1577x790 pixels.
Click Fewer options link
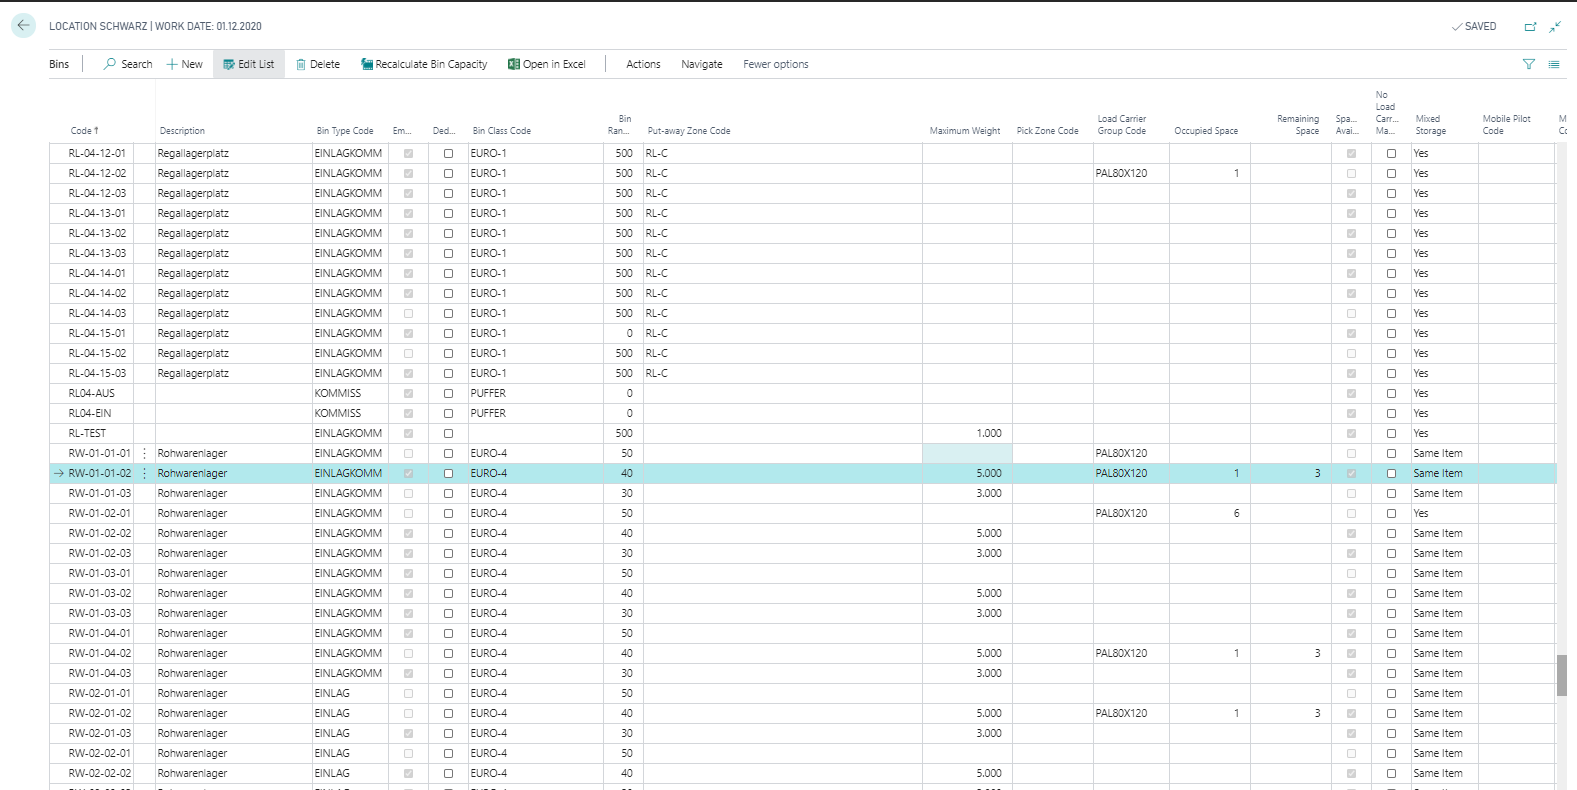point(776,64)
